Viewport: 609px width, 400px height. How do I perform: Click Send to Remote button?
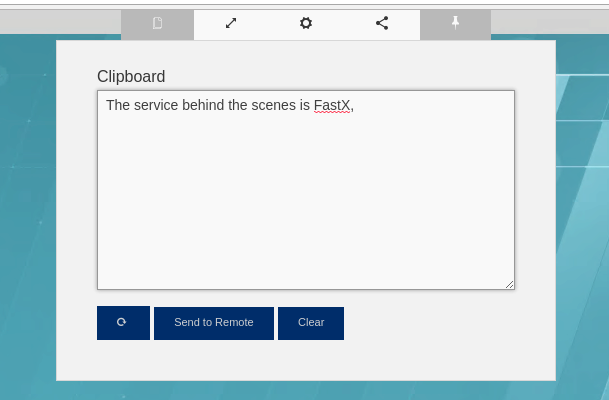point(214,323)
